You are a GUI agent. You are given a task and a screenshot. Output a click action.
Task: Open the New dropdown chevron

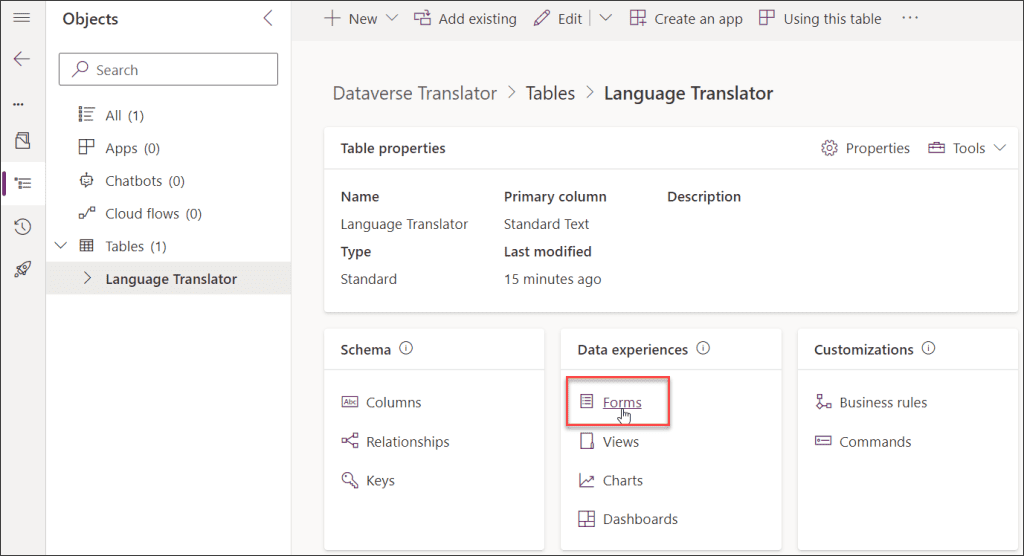[x=392, y=18]
